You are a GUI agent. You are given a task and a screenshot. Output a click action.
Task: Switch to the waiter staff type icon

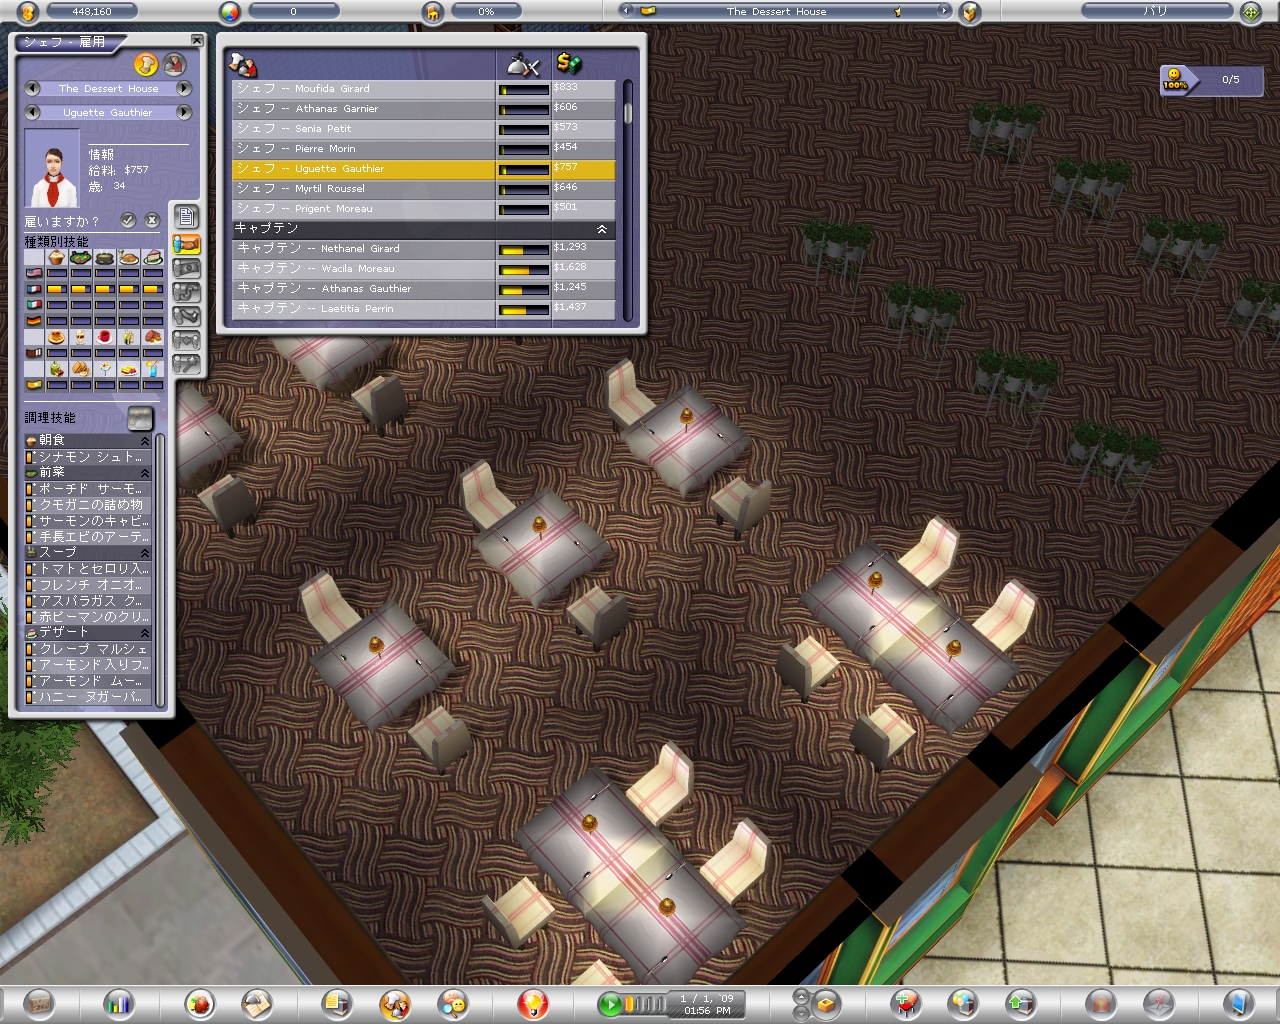tap(175, 65)
